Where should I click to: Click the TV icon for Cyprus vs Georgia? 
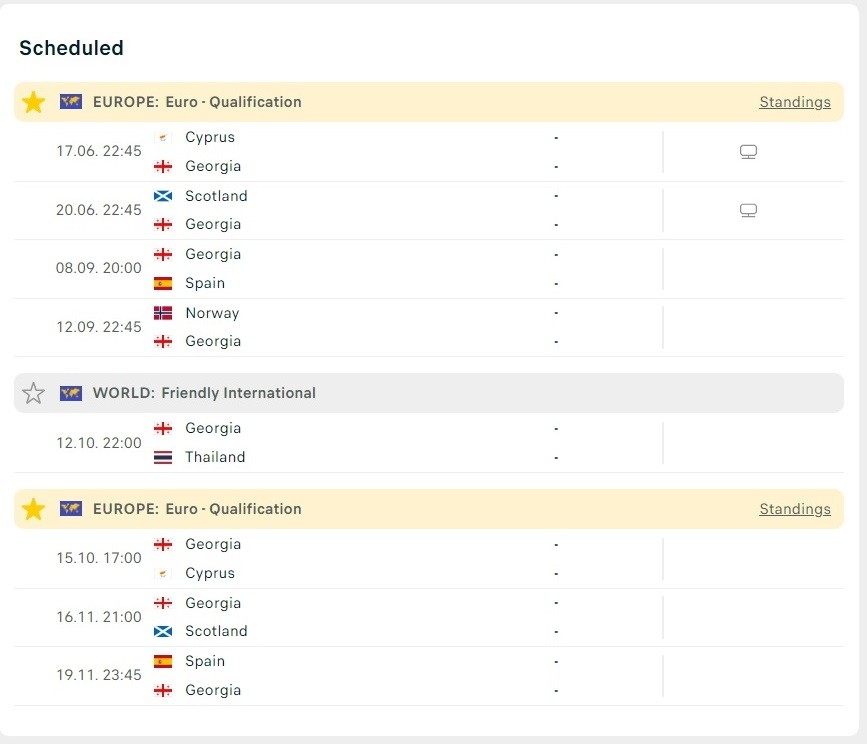(748, 151)
